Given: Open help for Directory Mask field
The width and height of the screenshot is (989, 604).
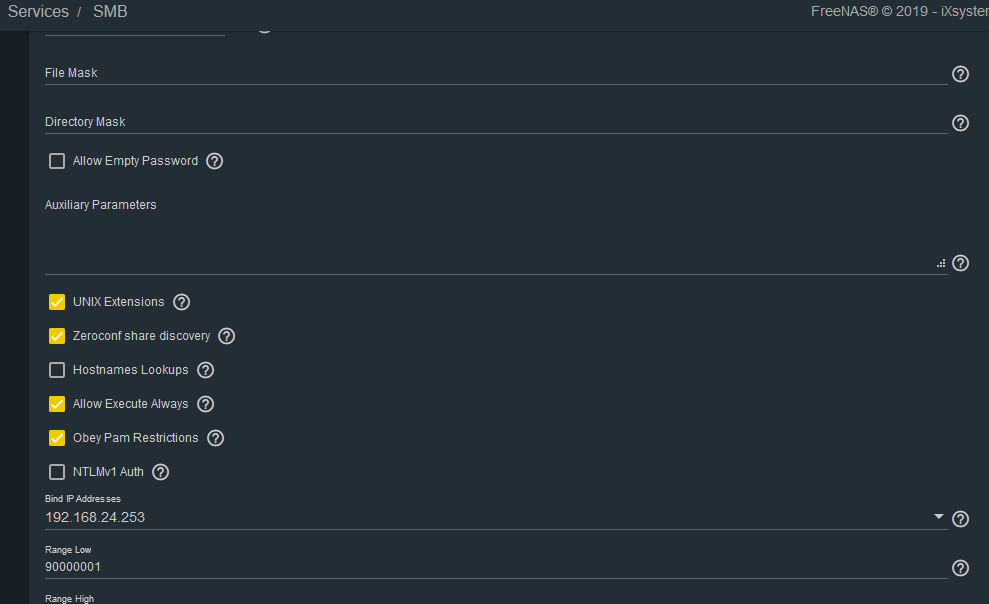Looking at the screenshot, I should 960,123.
